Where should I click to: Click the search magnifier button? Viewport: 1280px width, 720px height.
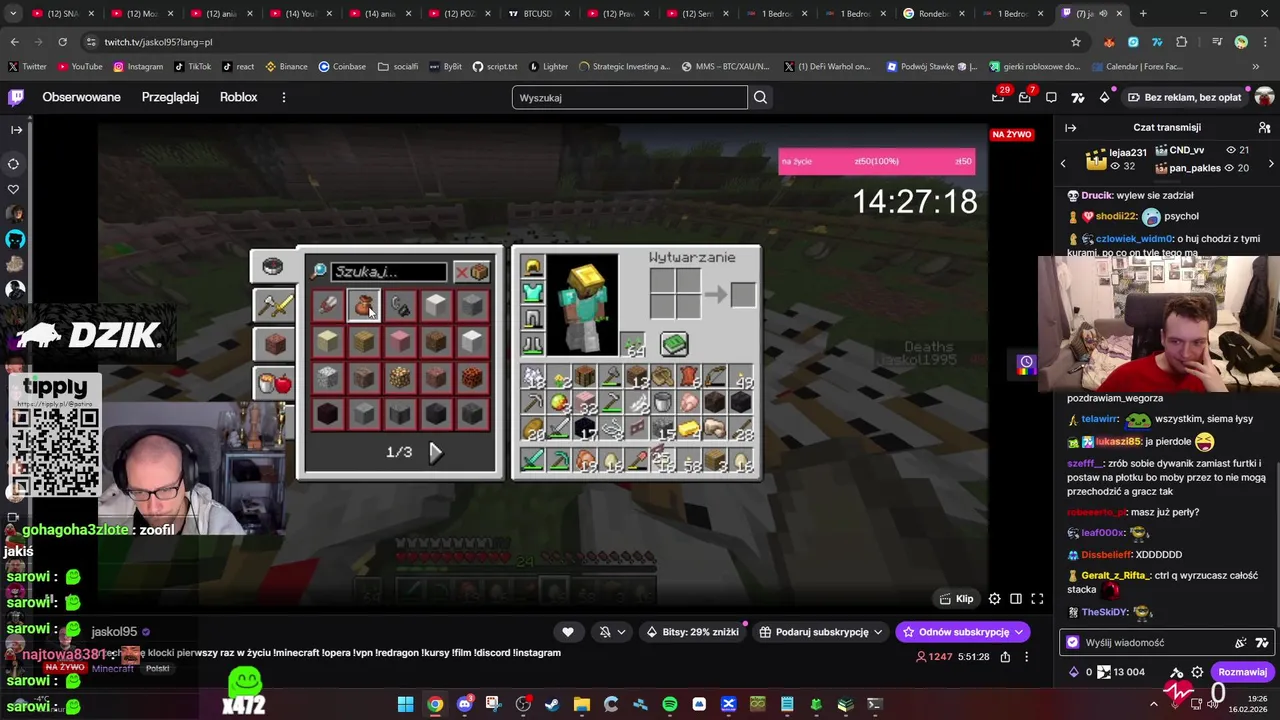760,97
